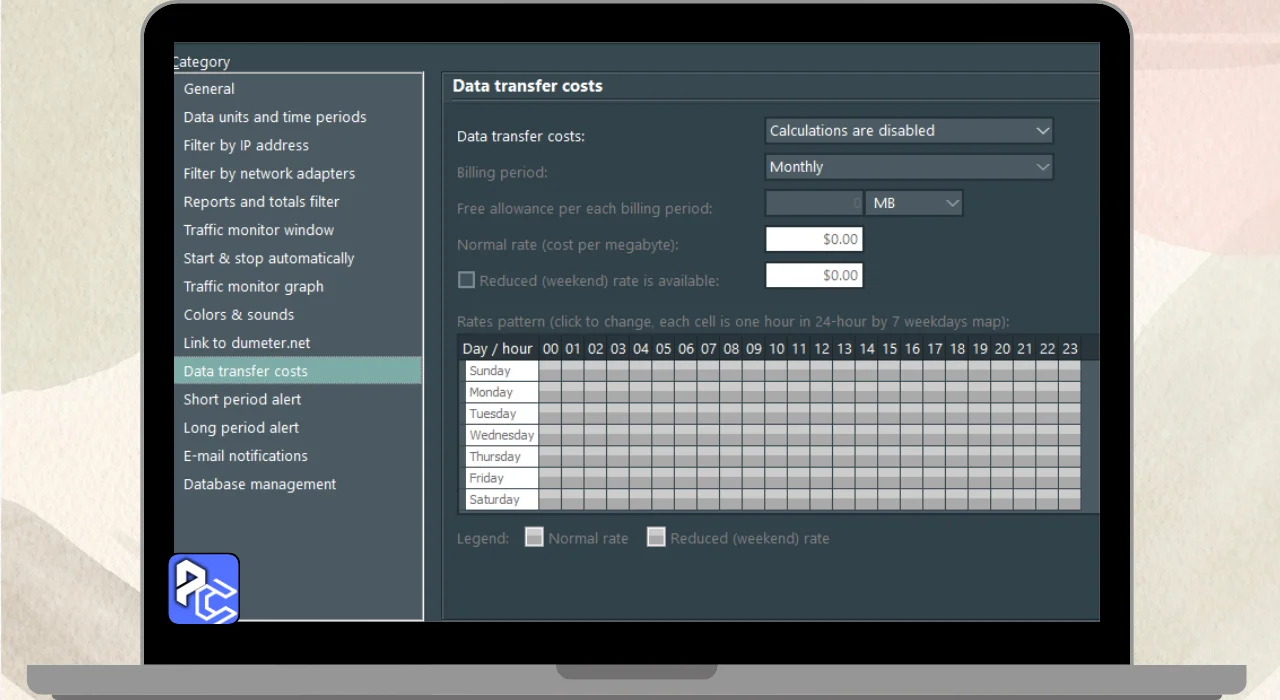
Task: Click the blue PC logo icon
Action: point(204,589)
